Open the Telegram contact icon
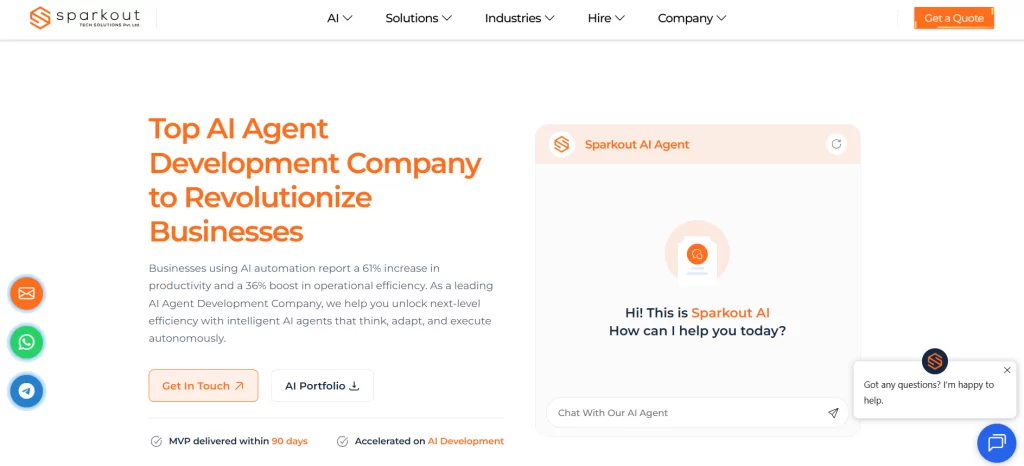 [26, 391]
